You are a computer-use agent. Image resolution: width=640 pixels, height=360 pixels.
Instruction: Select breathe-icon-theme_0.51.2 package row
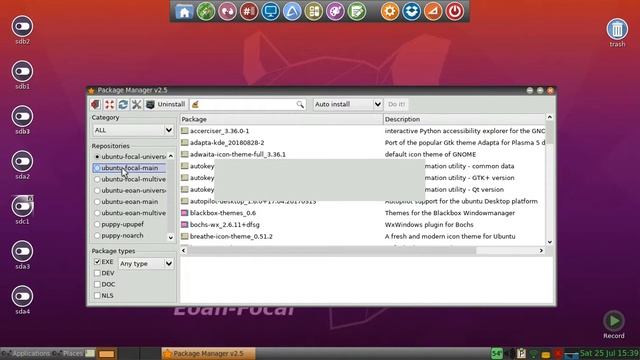[x=362, y=237]
